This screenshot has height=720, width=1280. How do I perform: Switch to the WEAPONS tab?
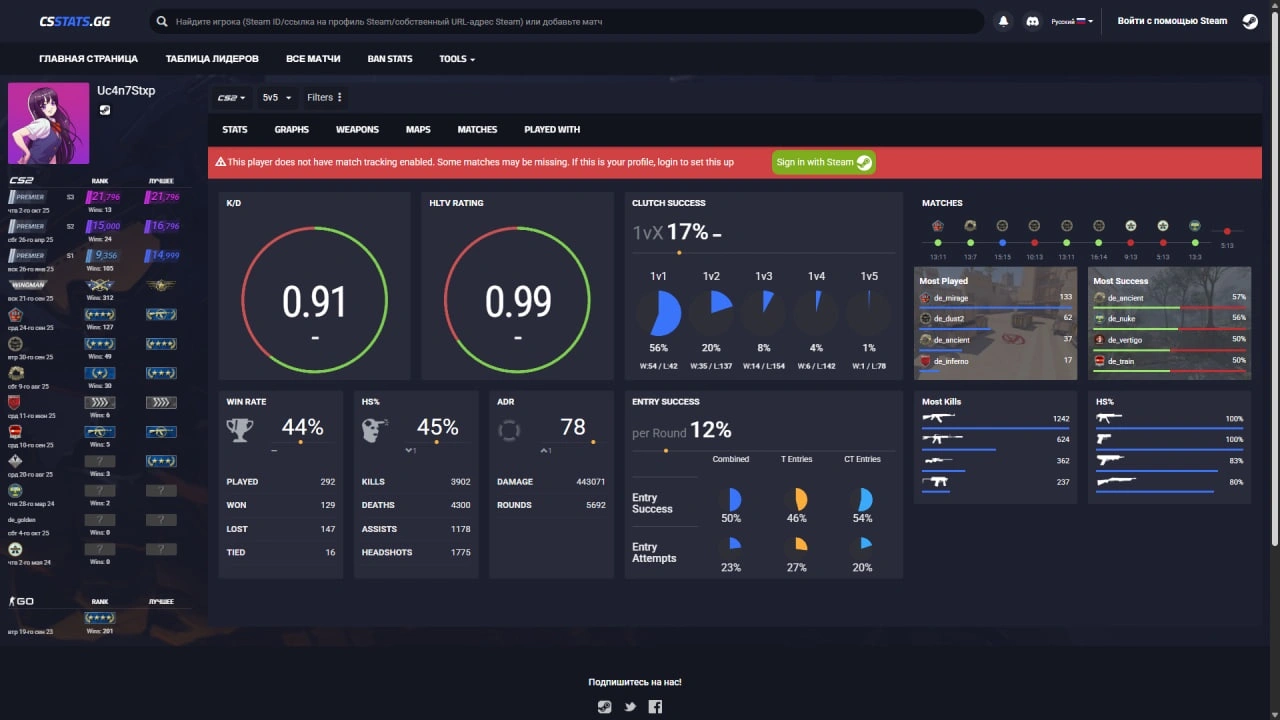click(x=357, y=129)
